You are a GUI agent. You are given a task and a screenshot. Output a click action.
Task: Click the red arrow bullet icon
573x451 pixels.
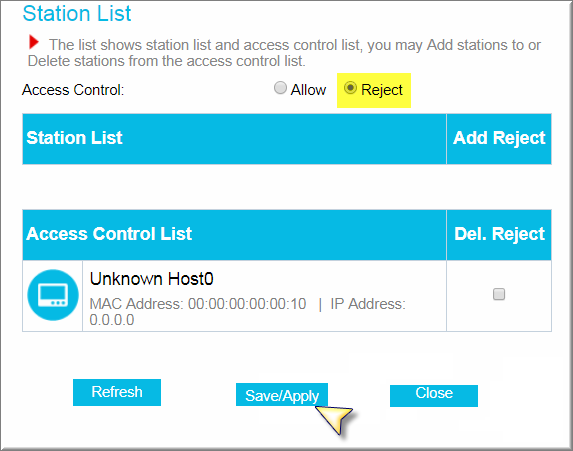click(x=34, y=42)
